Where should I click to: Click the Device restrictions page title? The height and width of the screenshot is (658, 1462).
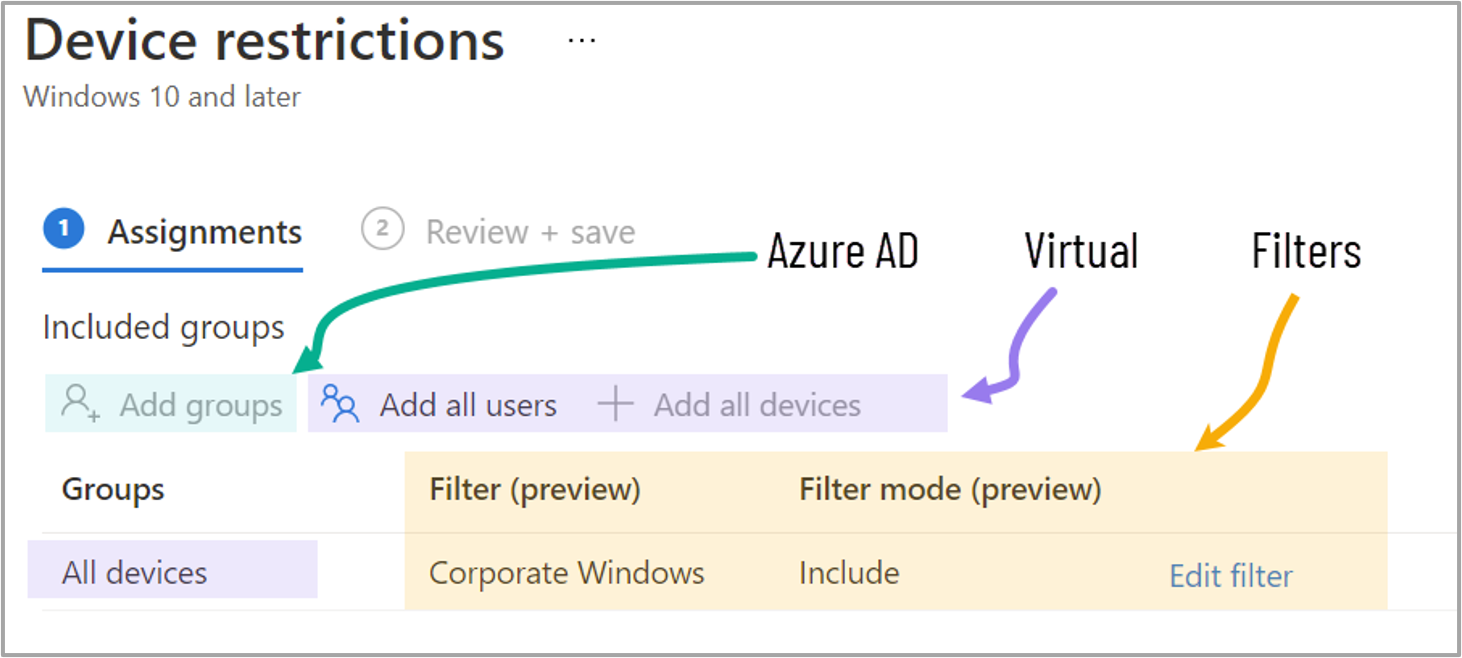[264, 41]
